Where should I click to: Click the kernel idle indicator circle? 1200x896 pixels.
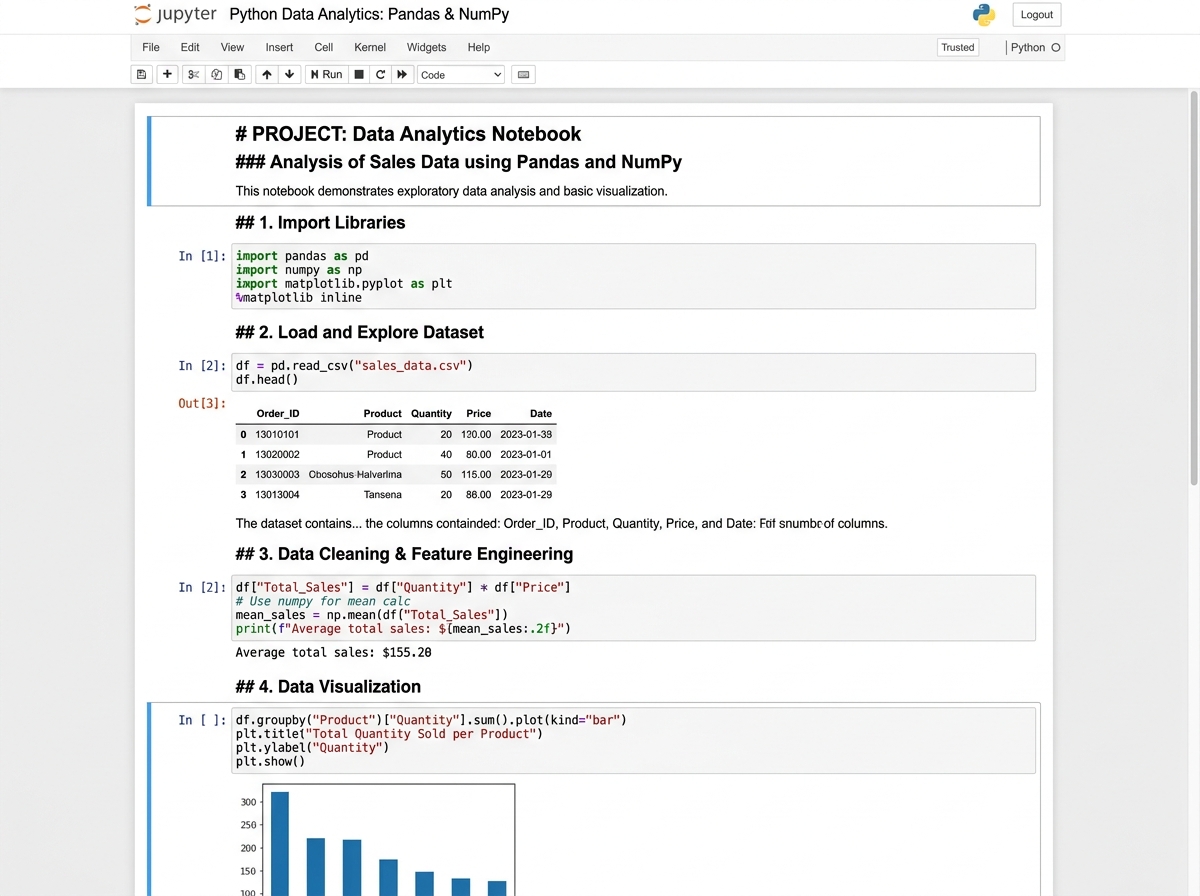coord(1056,47)
